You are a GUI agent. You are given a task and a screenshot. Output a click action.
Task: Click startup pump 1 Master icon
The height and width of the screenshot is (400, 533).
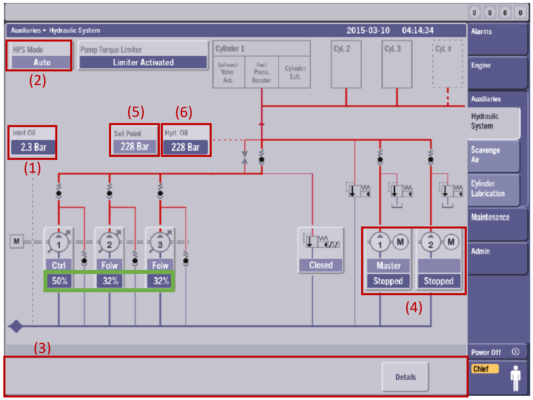pyautogui.click(x=380, y=243)
